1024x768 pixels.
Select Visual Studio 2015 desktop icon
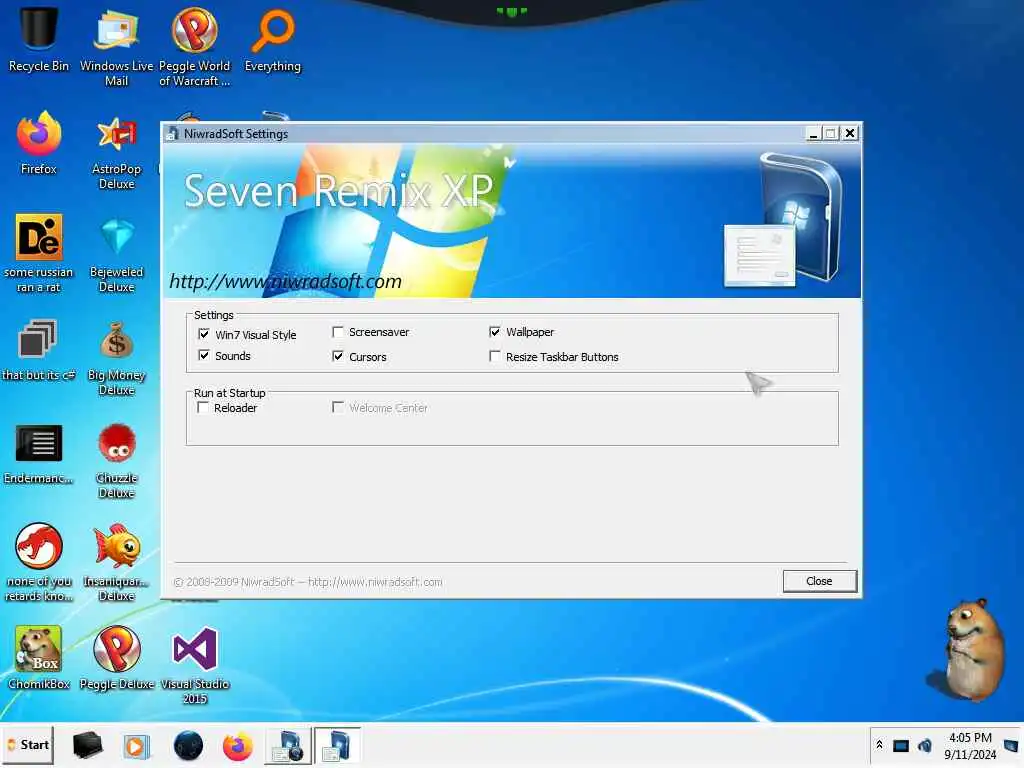tap(195, 665)
